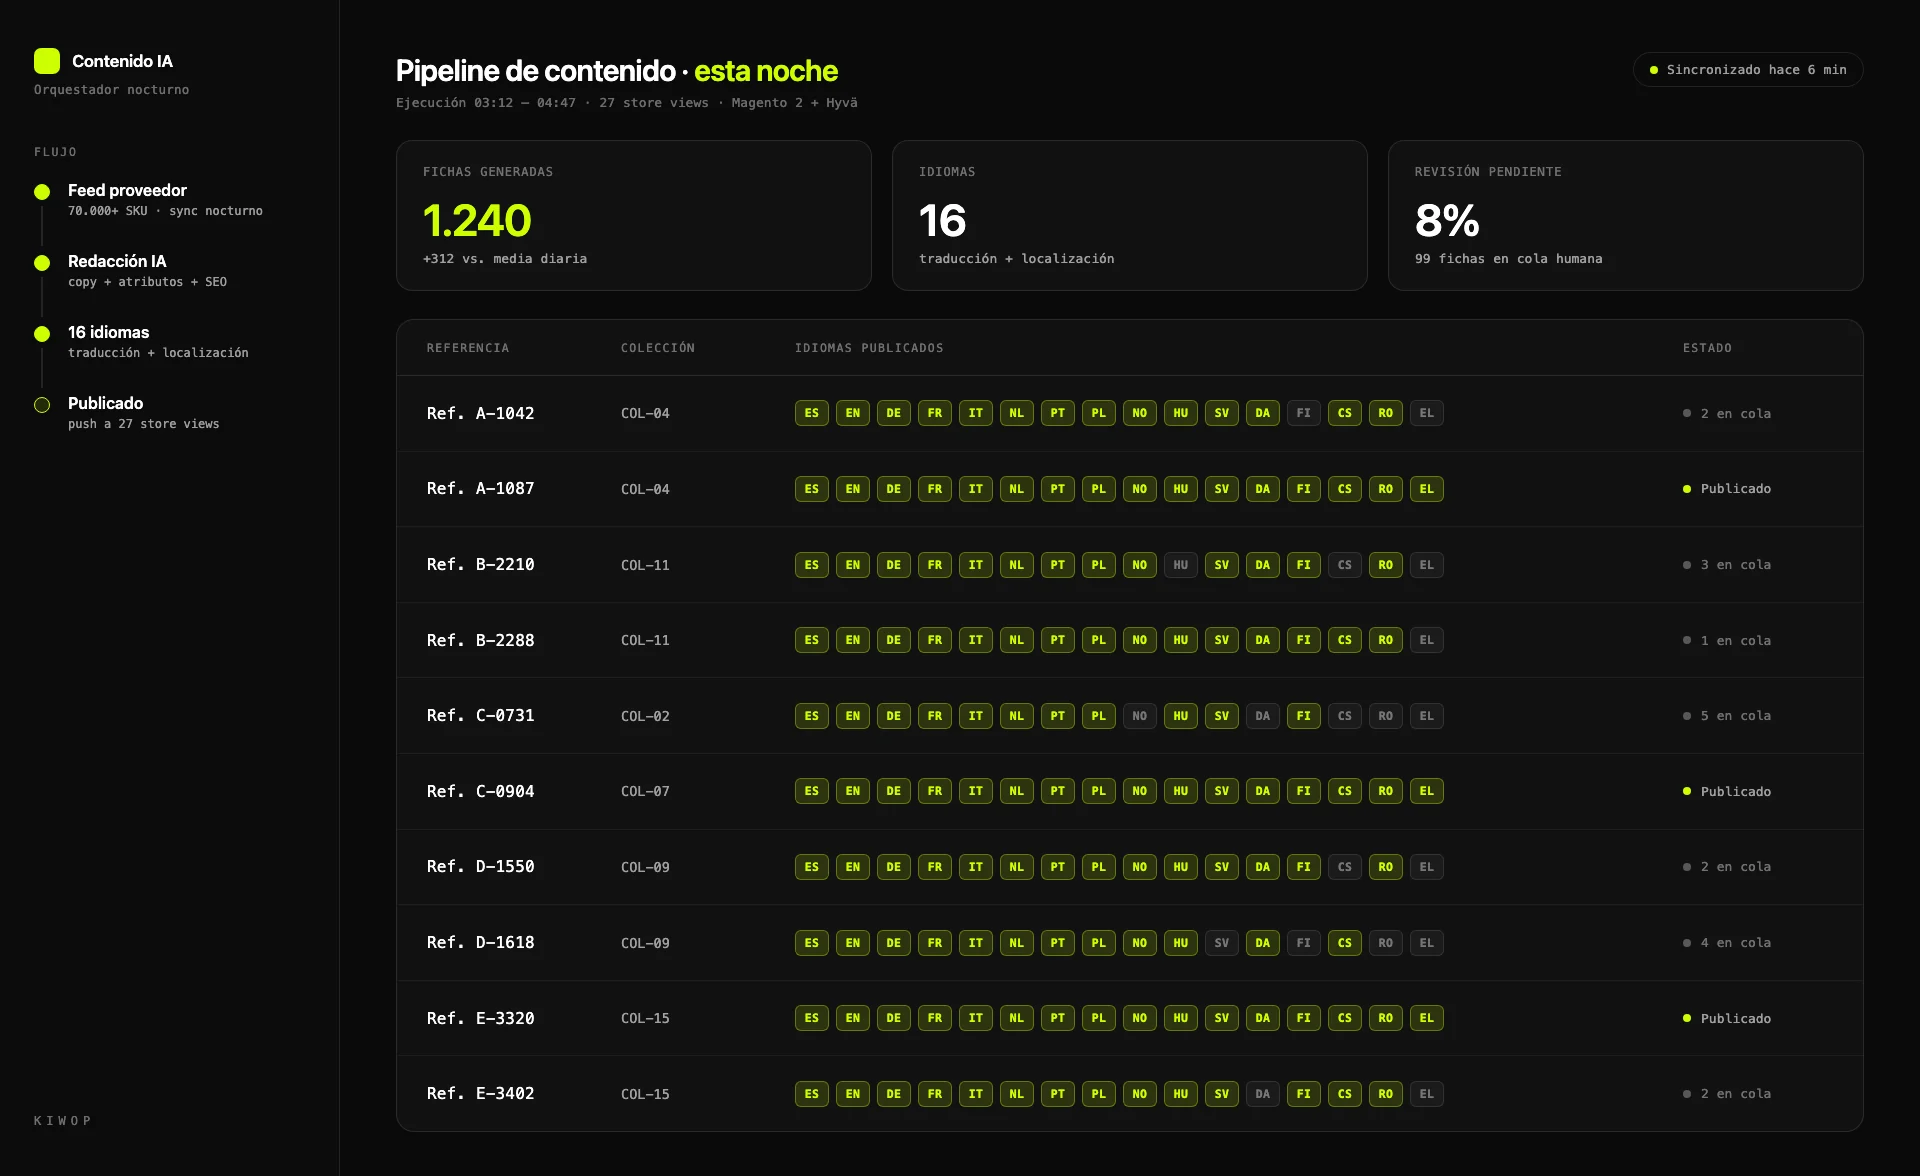Screen dimensions: 1920x1176
Task: Click the COL-02 collection cell
Action: click(645, 716)
